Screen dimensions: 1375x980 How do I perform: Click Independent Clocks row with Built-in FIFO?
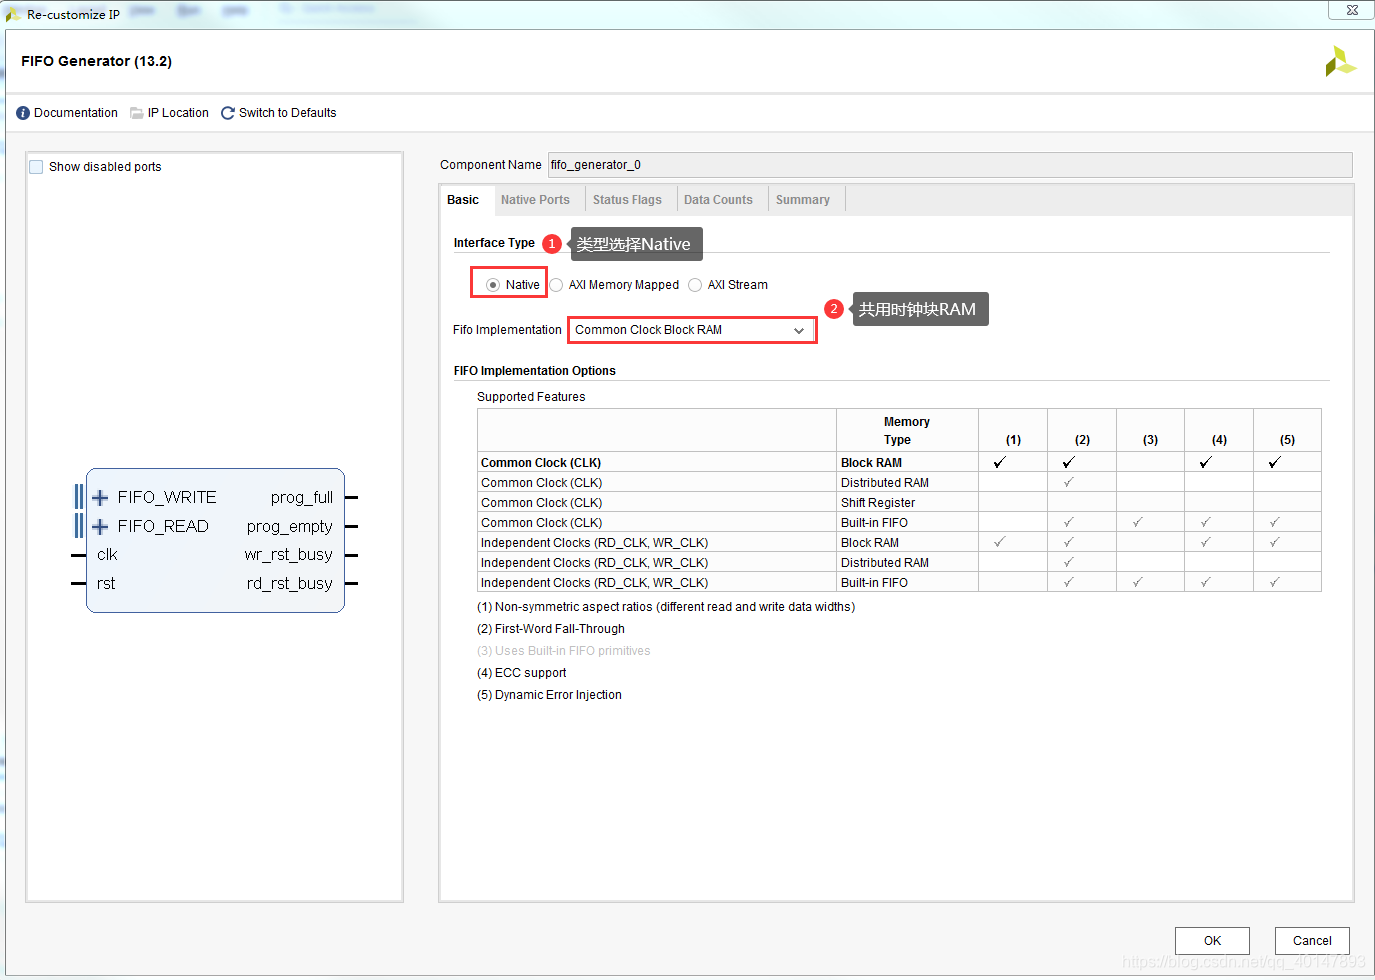899,583
